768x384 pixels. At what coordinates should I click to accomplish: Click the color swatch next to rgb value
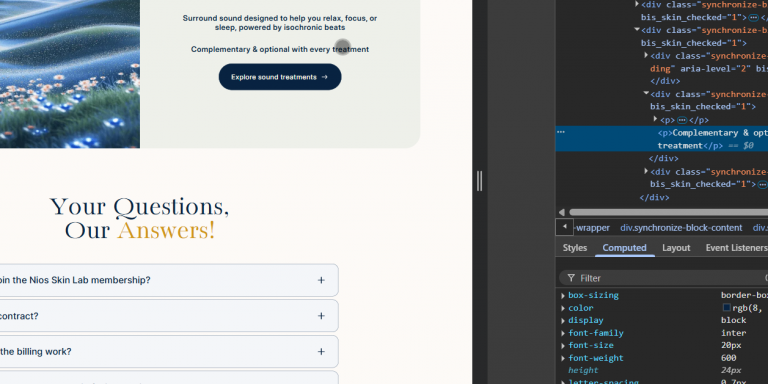click(x=727, y=308)
